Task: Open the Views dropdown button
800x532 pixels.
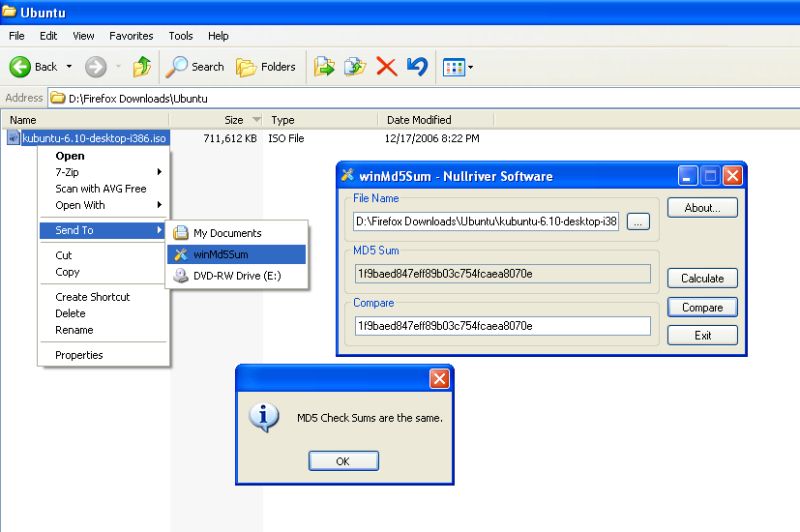Action: [458, 67]
